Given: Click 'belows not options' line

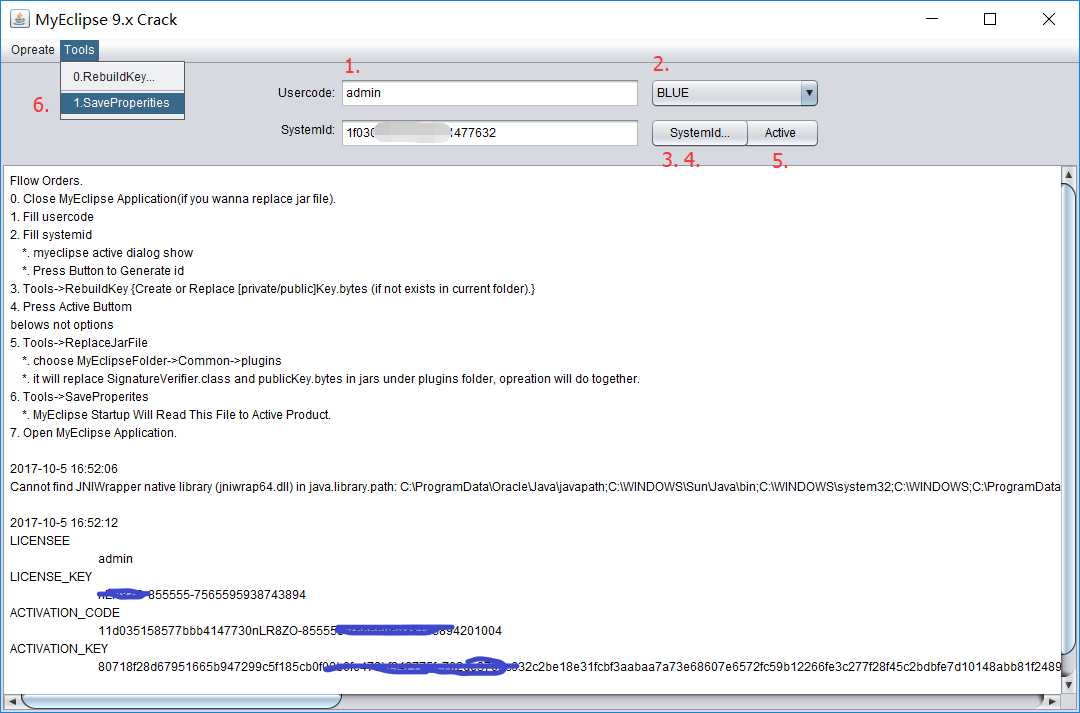Looking at the screenshot, I should click(62, 324).
